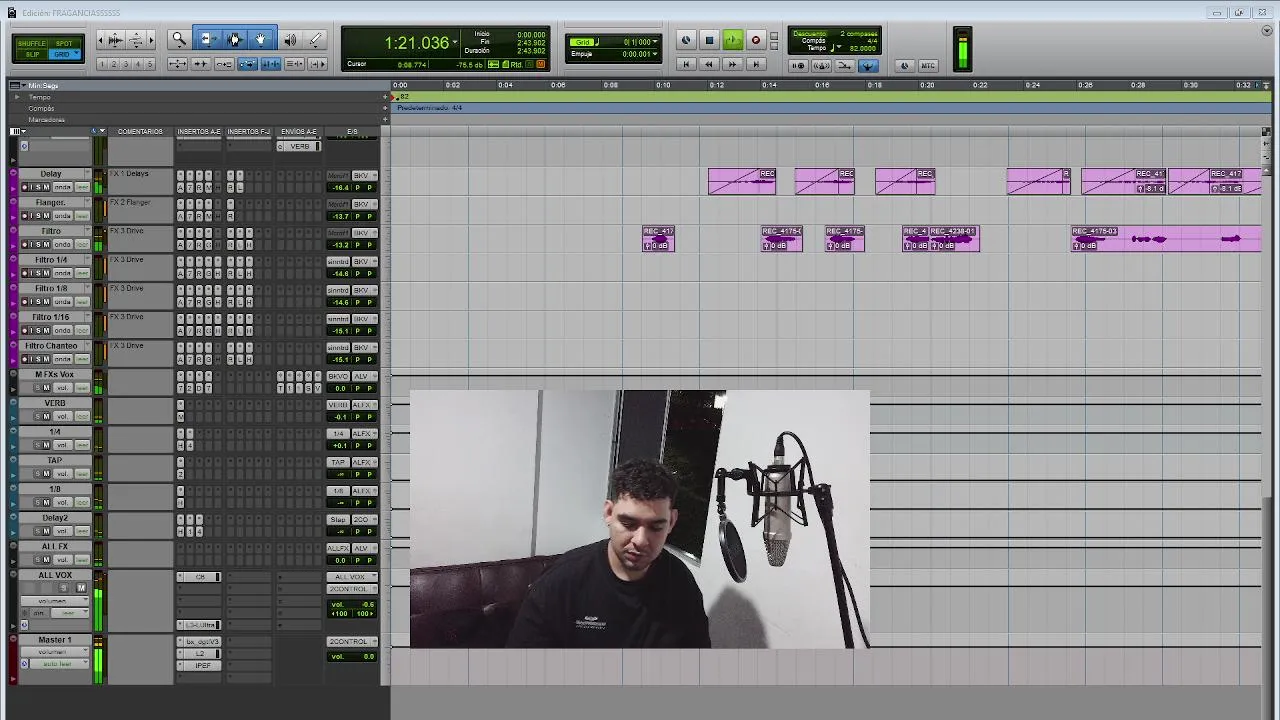Viewport: 1280px width, 720px height.
Task: Open M FXs Vox volume view selector
Action: tap(64, 388)
